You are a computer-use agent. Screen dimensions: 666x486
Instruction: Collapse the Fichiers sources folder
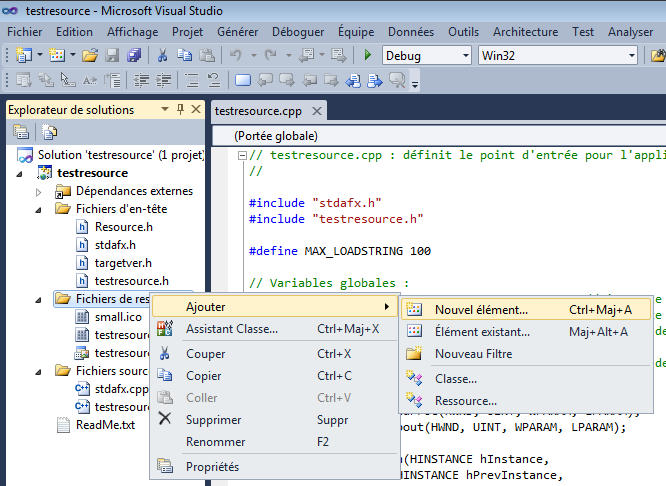[39, 372]
